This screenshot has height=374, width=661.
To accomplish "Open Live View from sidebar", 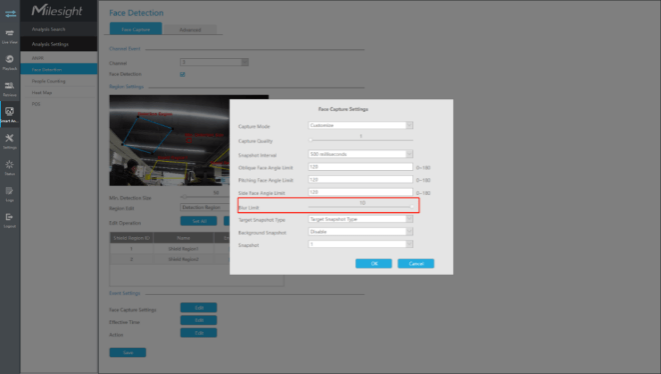I will (x=10, y=36).
